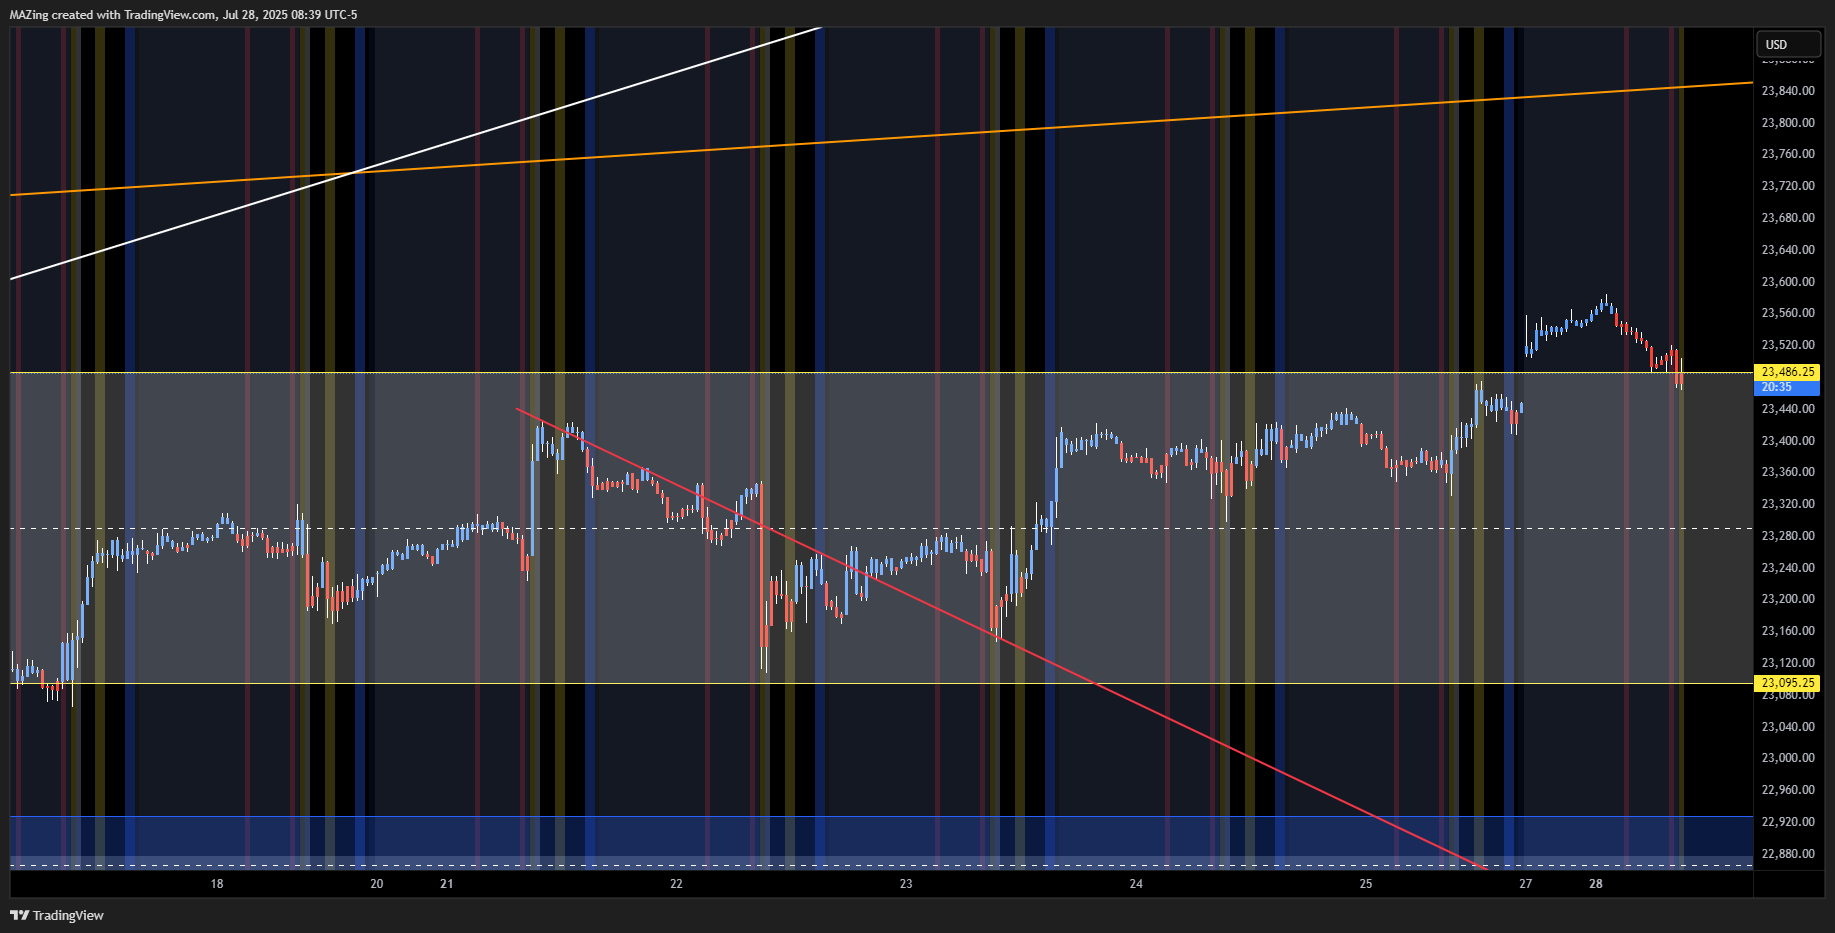1835x933 pixels.
Task: Click the 23,200.00 price axis label
Action: tap(1788, 599)
